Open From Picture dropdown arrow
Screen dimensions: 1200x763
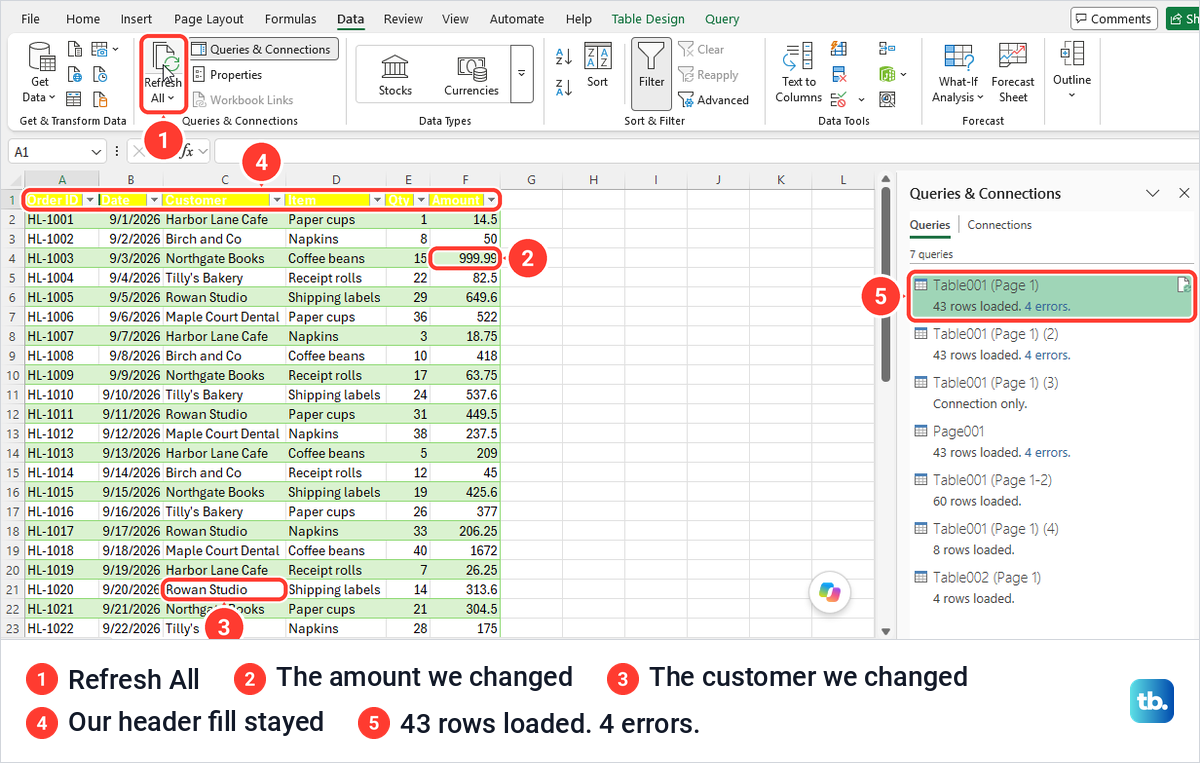[x=115, y=49]
